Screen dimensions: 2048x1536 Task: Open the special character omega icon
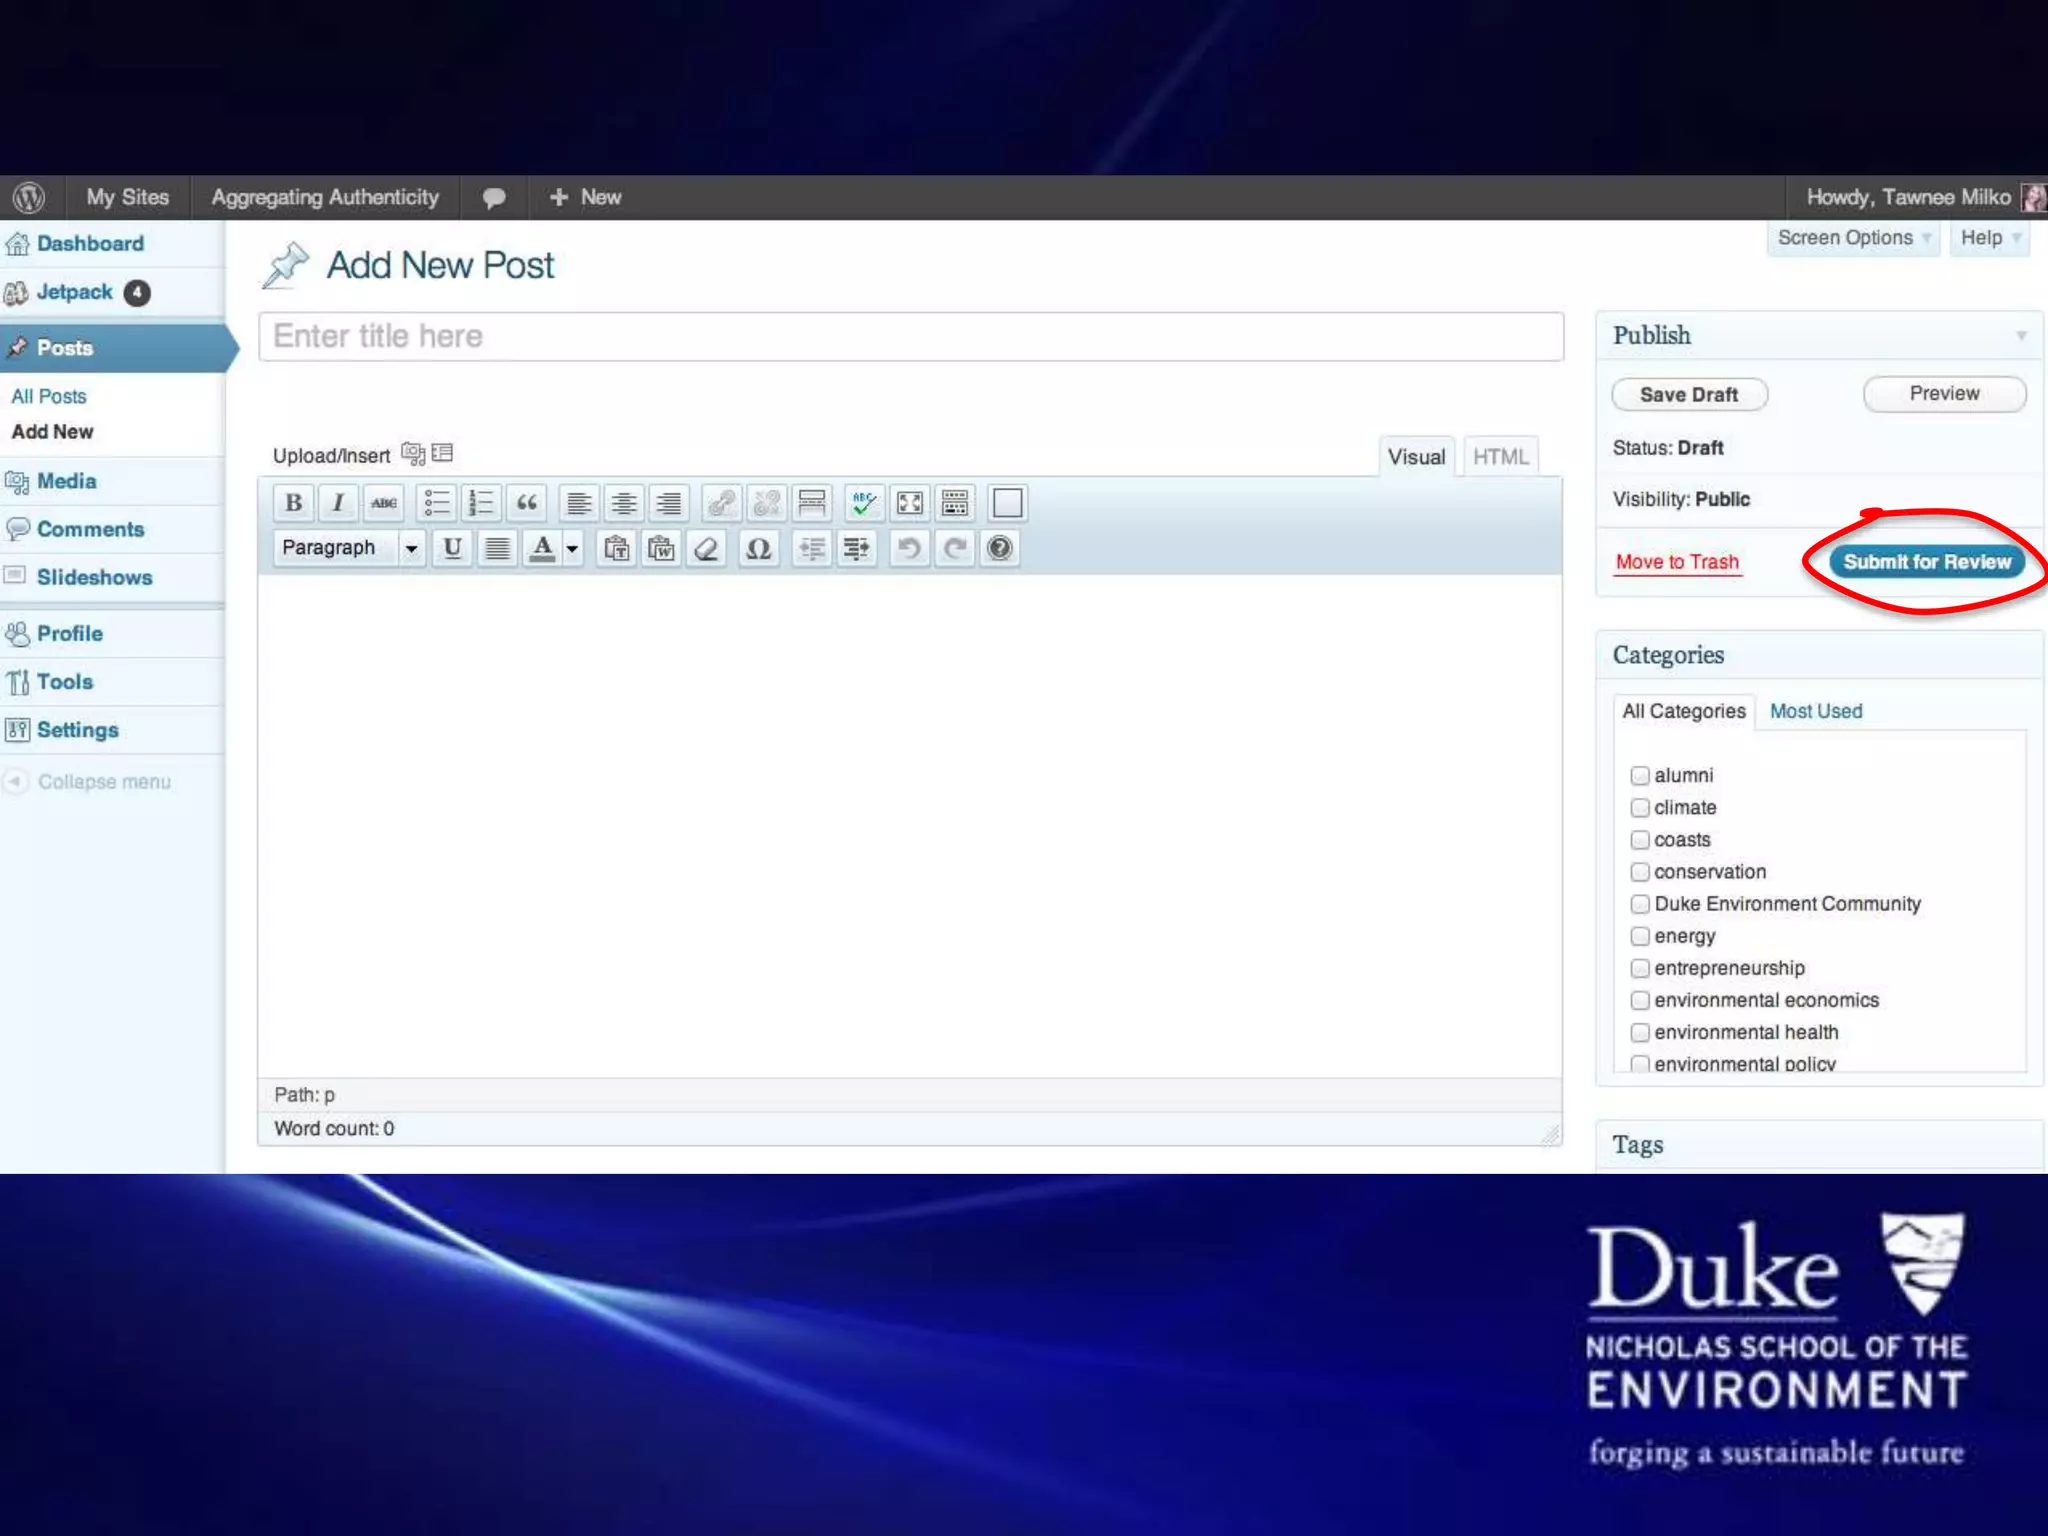[758, 548]
